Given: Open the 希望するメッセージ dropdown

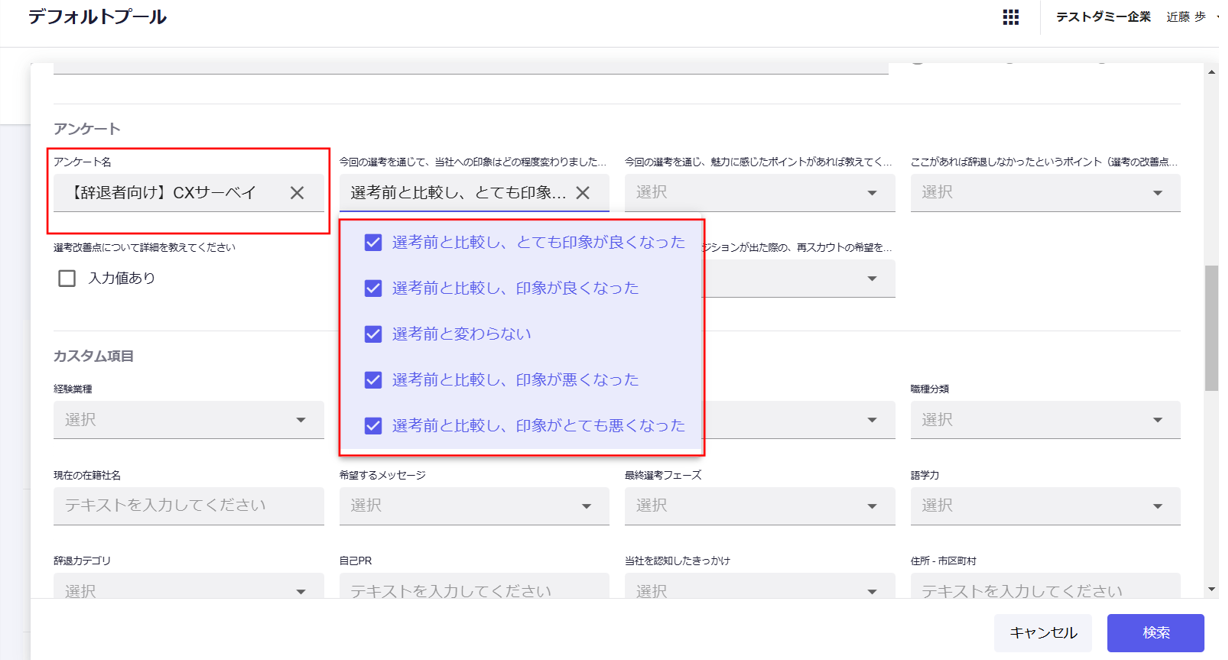Looking at the screenshot, I should point(473,506).
